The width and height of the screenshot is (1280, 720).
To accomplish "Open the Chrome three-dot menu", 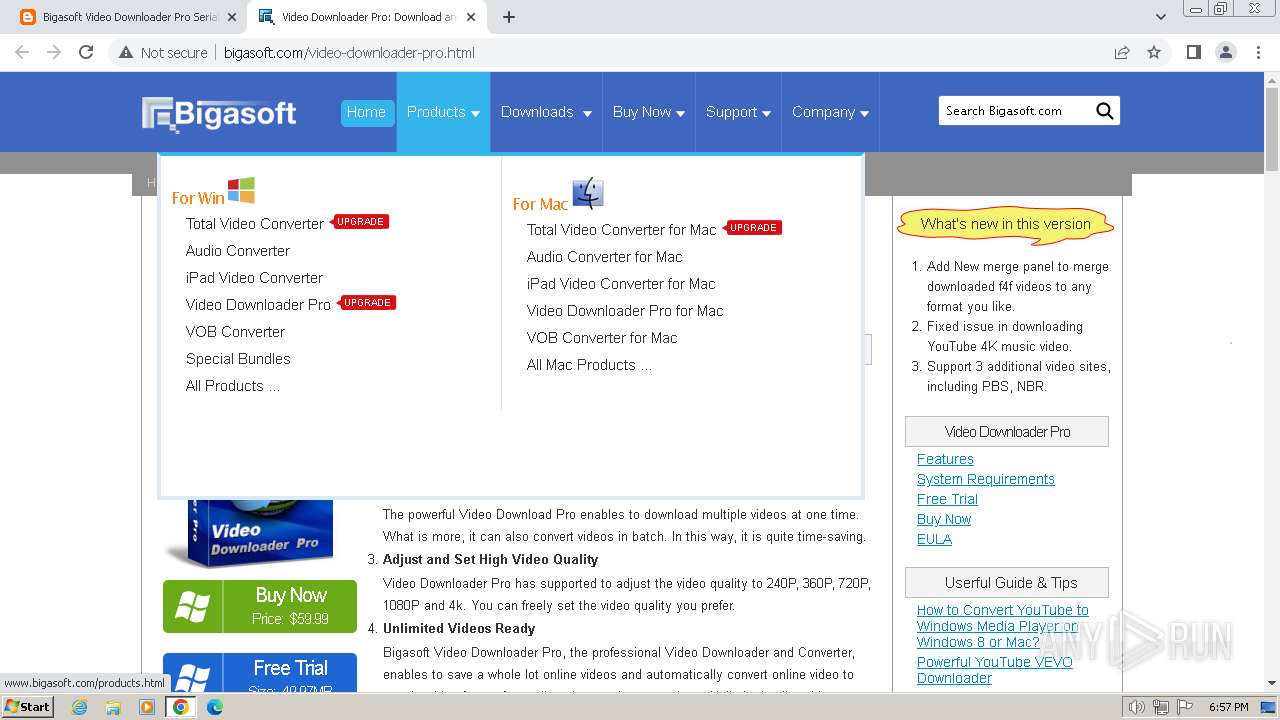I will pyautogui.click(x=1258, y=53).
